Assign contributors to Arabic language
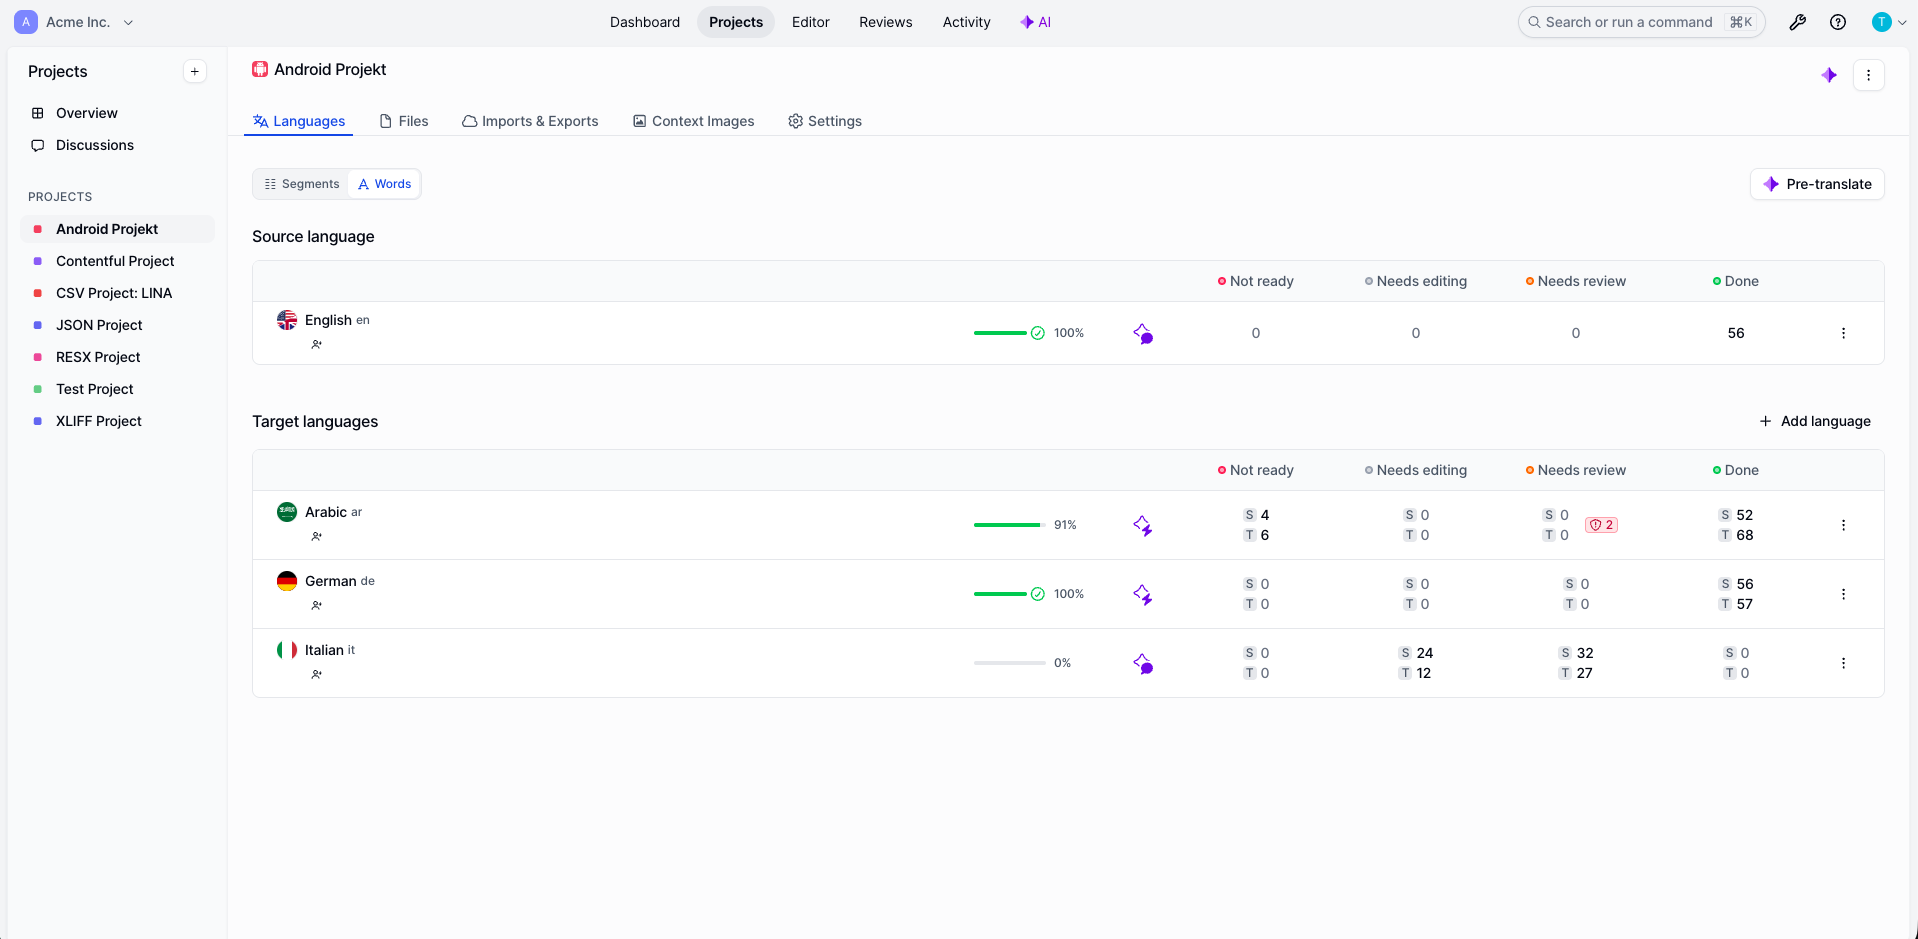1918x939 pixels. (x=316, y=536)
